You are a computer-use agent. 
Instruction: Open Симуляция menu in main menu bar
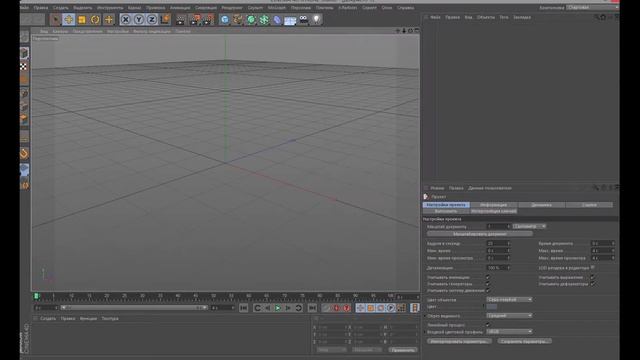pyautogui.click(x=205, y=8)
